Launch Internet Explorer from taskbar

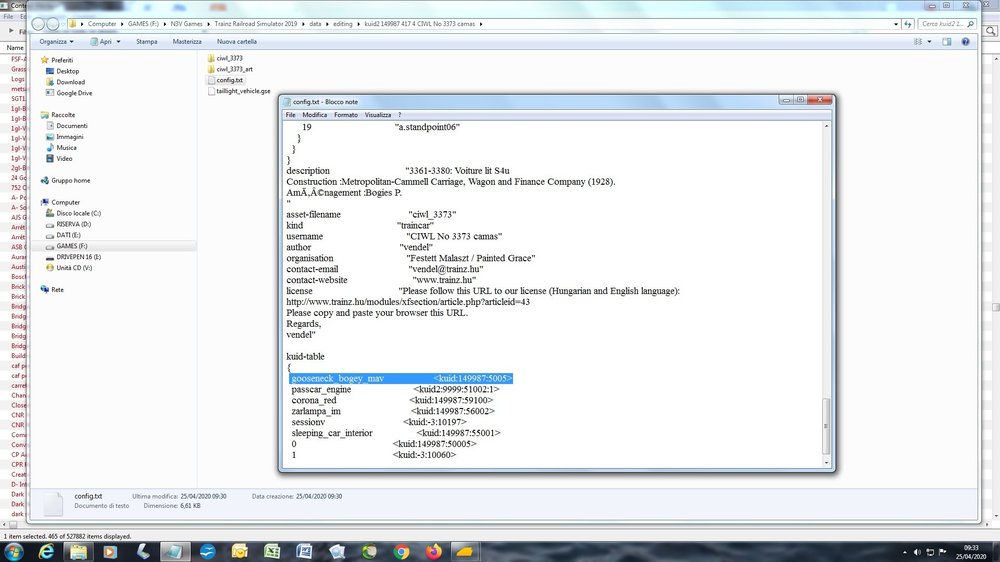[x=47, y=552]
